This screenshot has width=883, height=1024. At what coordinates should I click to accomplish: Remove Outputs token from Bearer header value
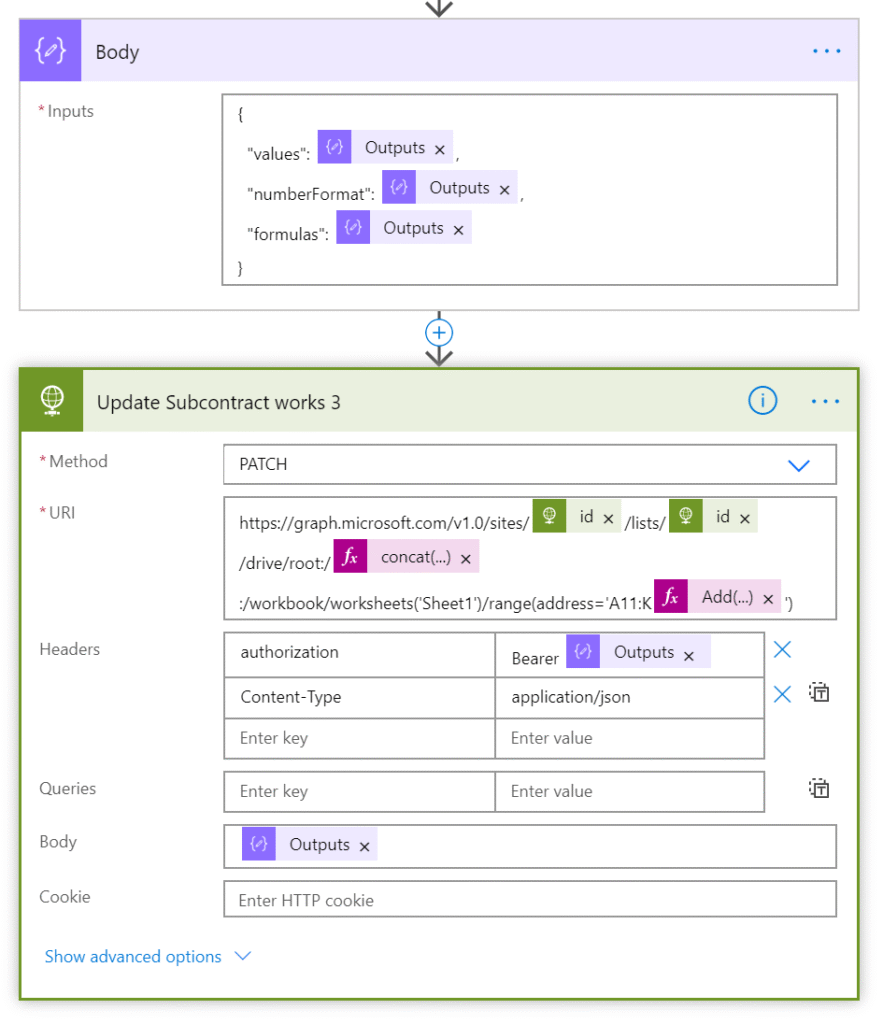(x=688, y=656)
